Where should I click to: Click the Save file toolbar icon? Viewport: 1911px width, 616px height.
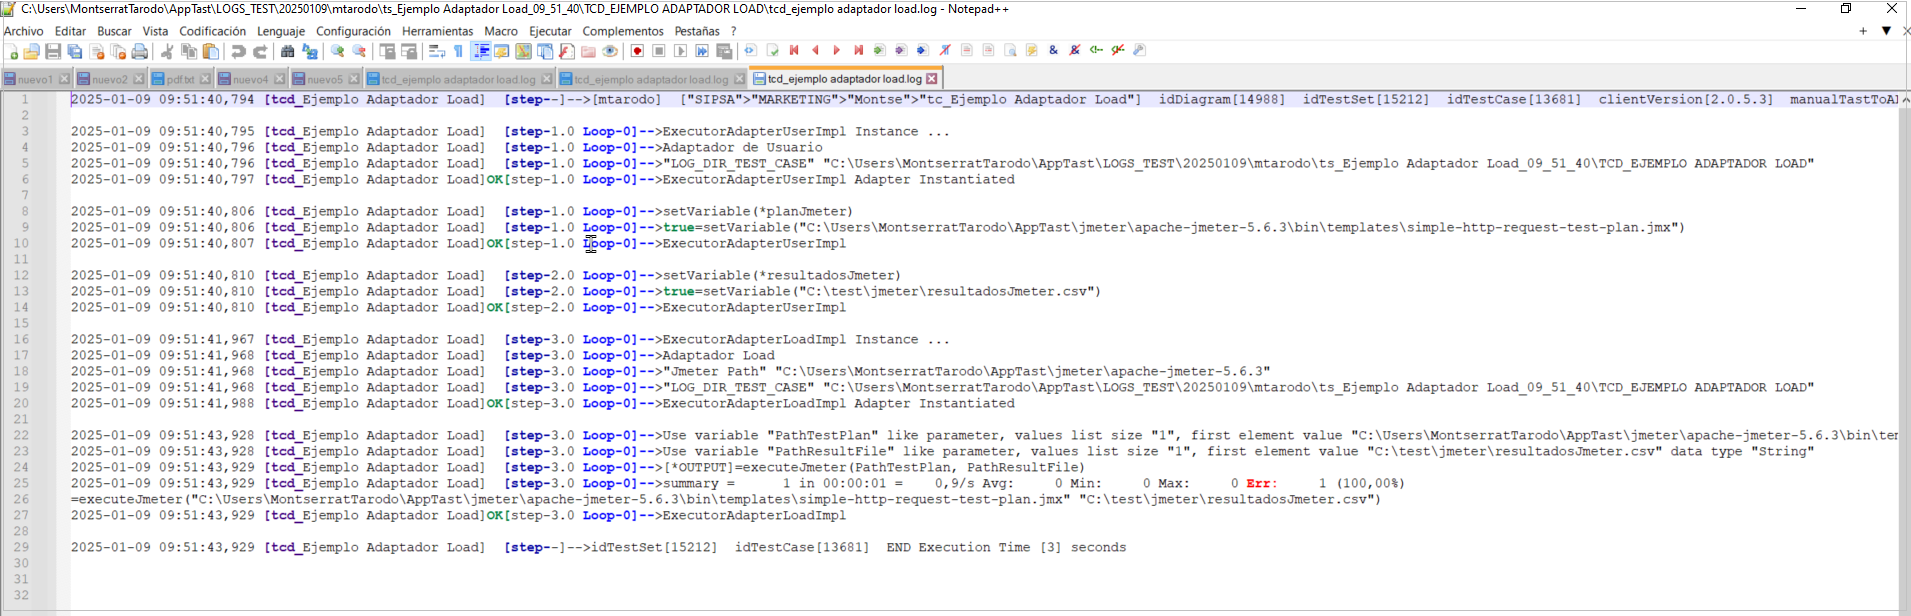coord(53,51)
